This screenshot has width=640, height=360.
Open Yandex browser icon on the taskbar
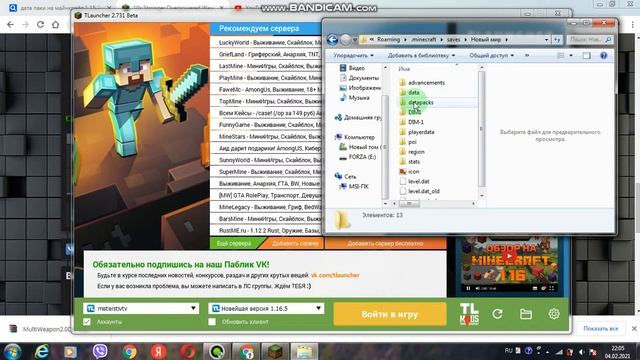pyautogui.click(x=158, y=351)
